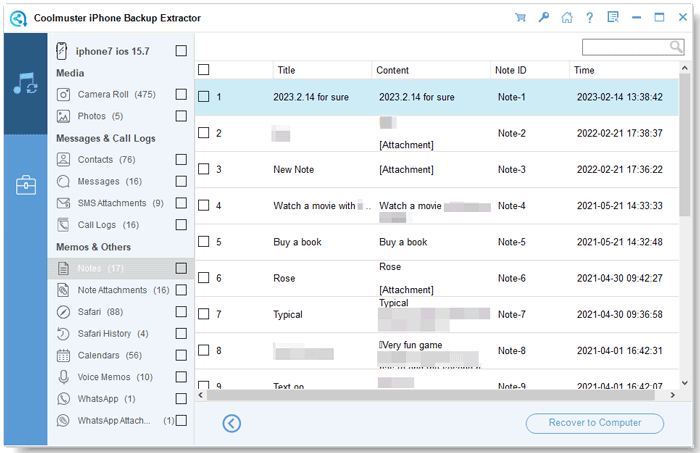This screenshot has width=700, height=453.
Task: Open the question mark help icon
Action: coord(590,17)
